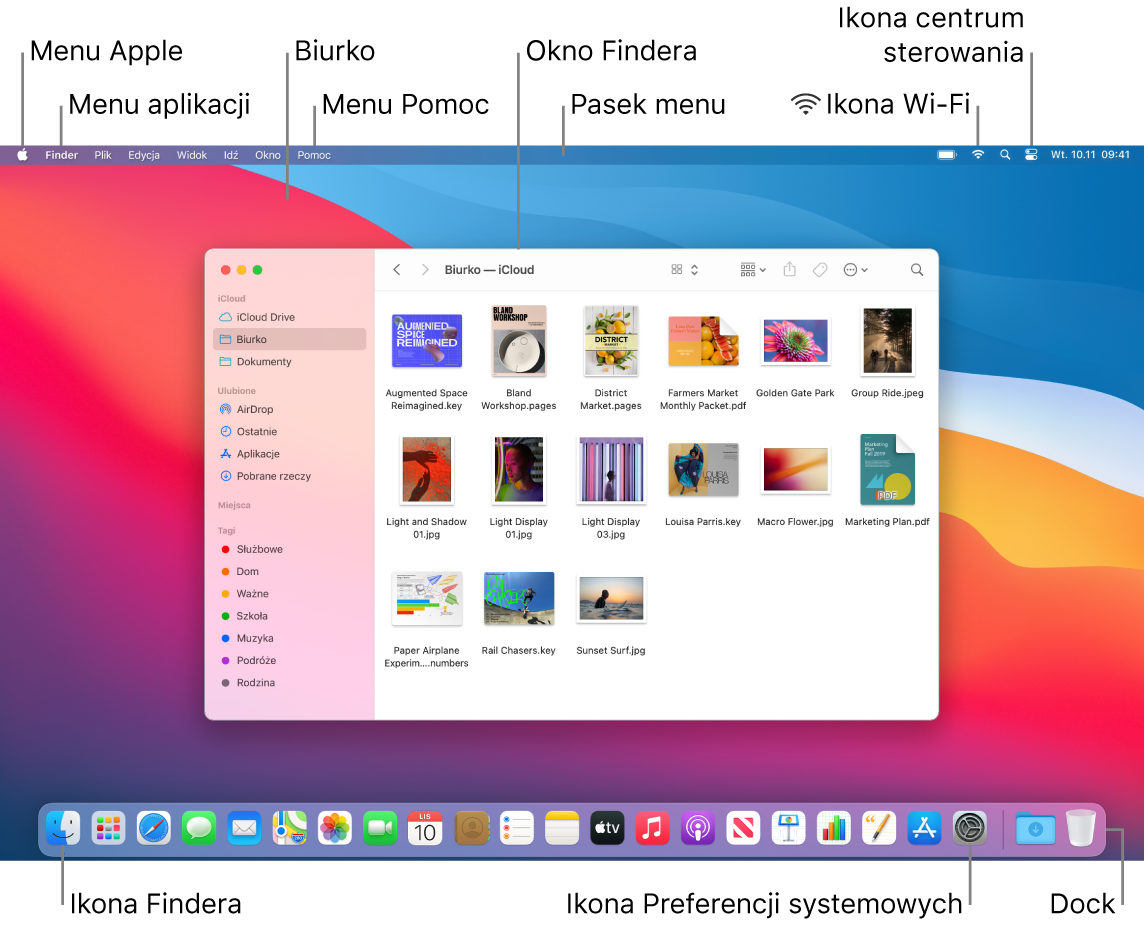Open Spotlight search in menu bar
Image resolution: width=1144 pixels, height=926 pixels.
coord(1005,155)
